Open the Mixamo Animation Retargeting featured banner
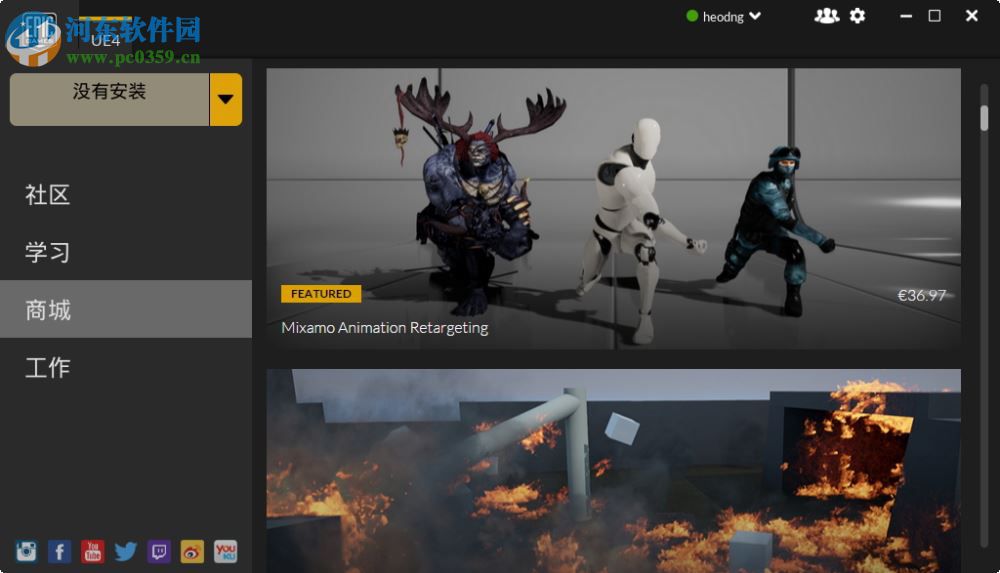Viewport: 1000px width, 573px height. click(x=614, y=209)
